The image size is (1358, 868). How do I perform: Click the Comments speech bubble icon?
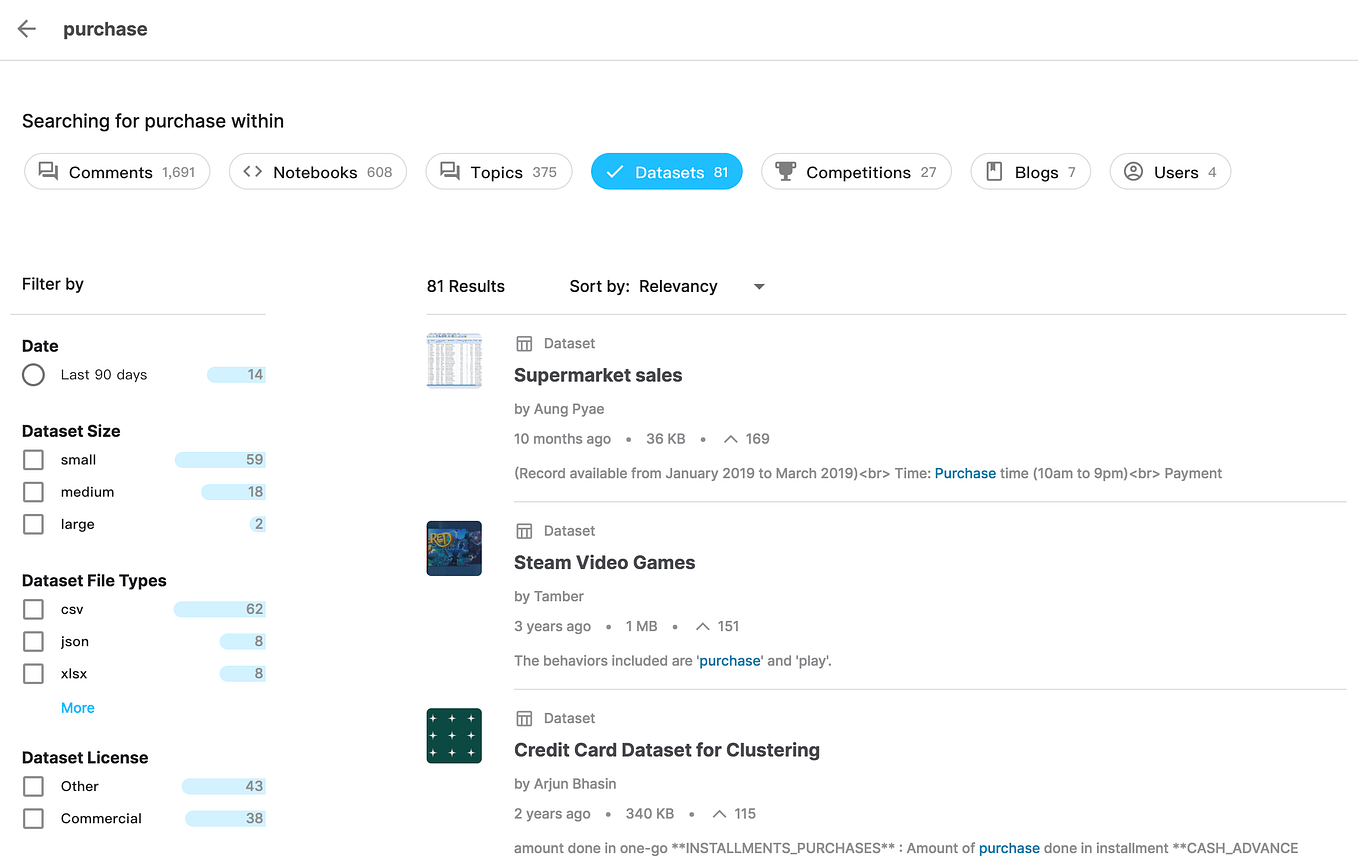(x=48, y=171)
